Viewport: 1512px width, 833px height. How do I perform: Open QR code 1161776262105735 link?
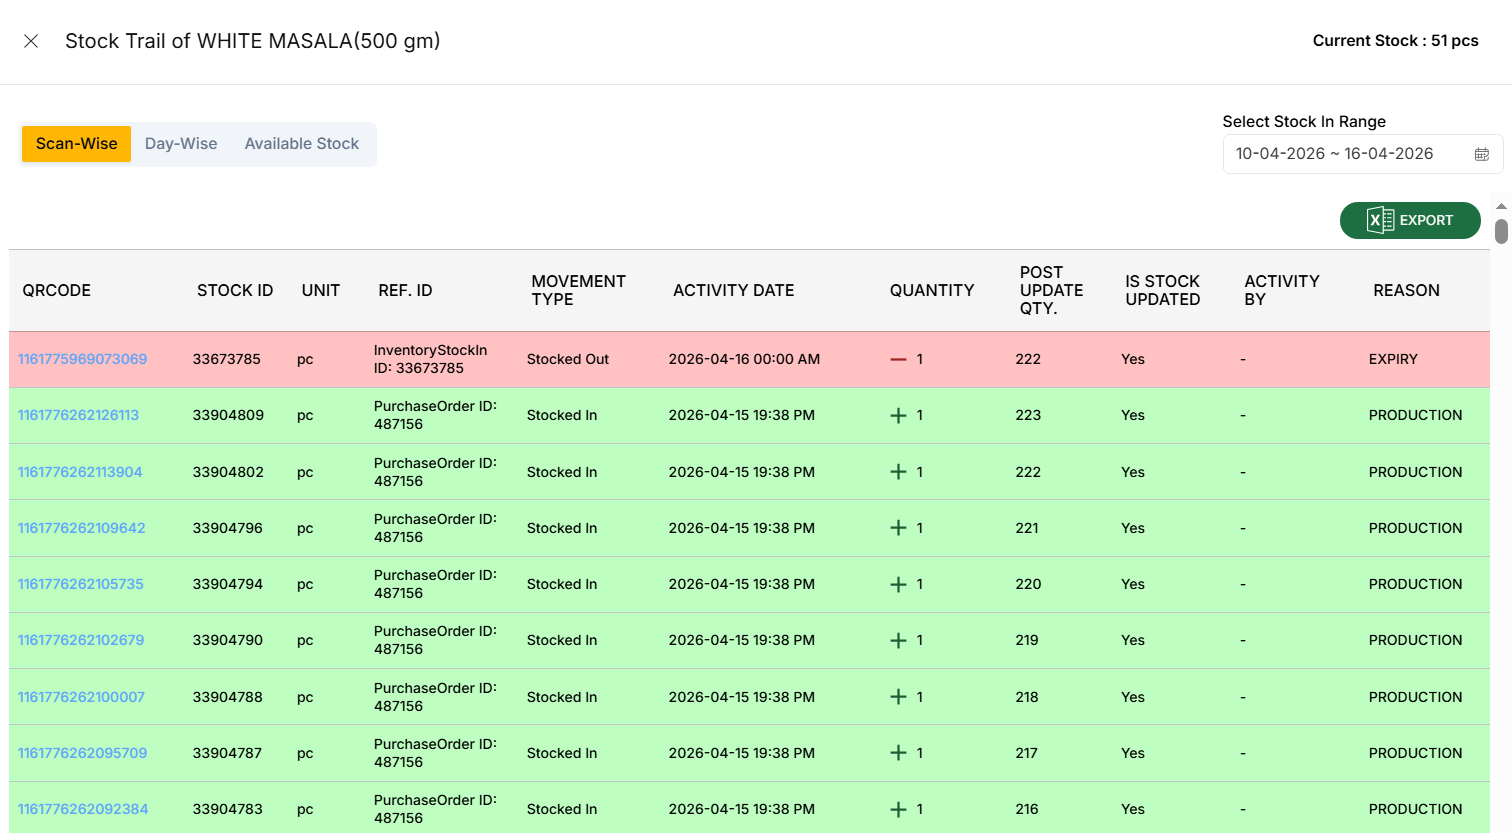coord(80,584)
